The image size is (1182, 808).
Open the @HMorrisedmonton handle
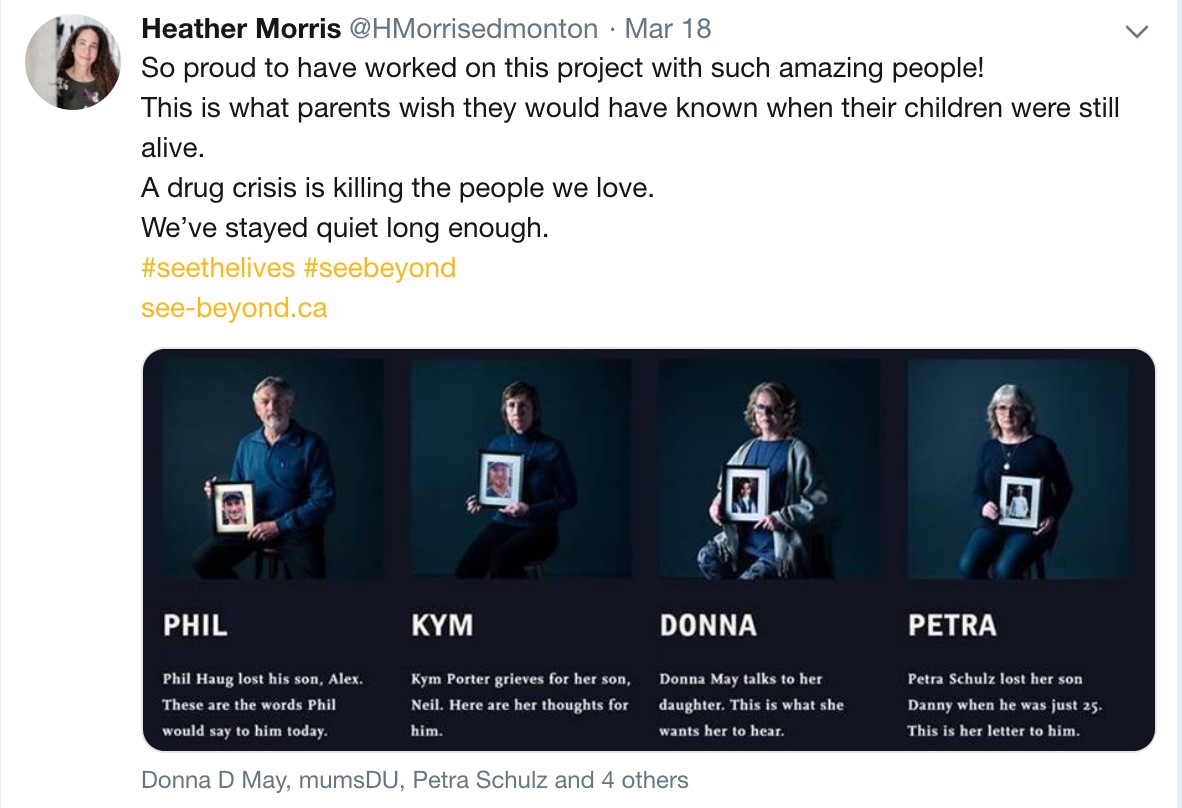click(x=473, y=29)
